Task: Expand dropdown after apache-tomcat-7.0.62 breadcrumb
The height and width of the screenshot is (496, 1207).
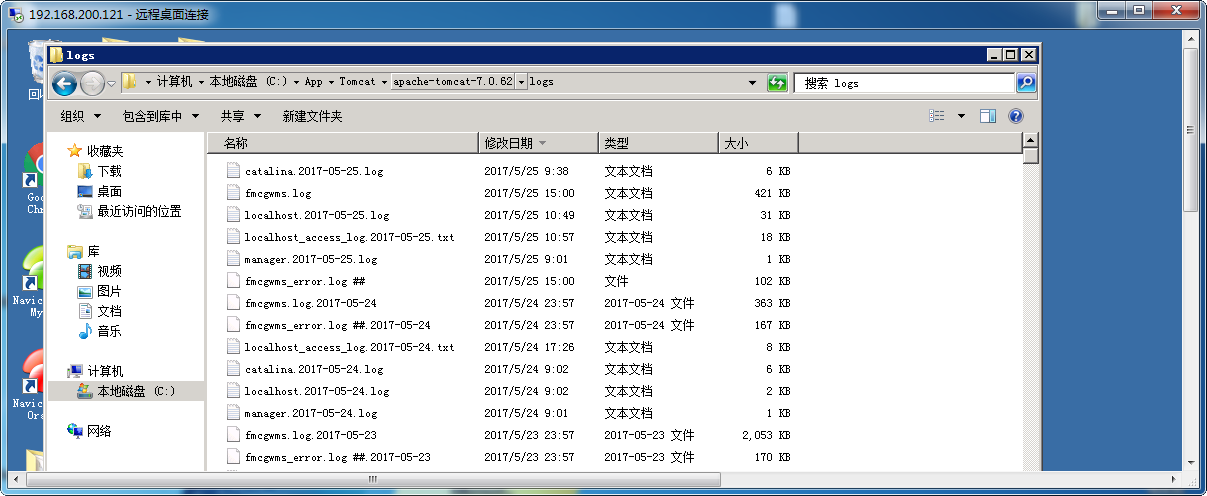Action: click(x=521, y=82)
